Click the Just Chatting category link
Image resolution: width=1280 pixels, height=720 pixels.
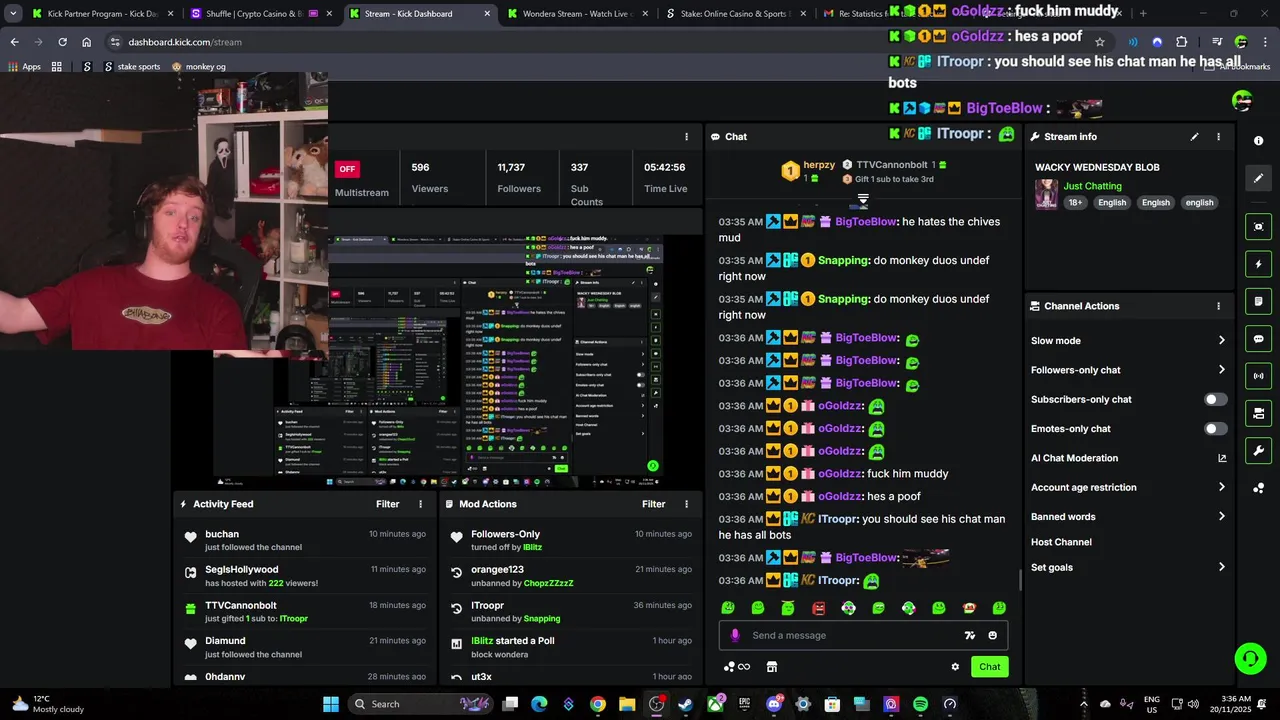point(1092,186)
